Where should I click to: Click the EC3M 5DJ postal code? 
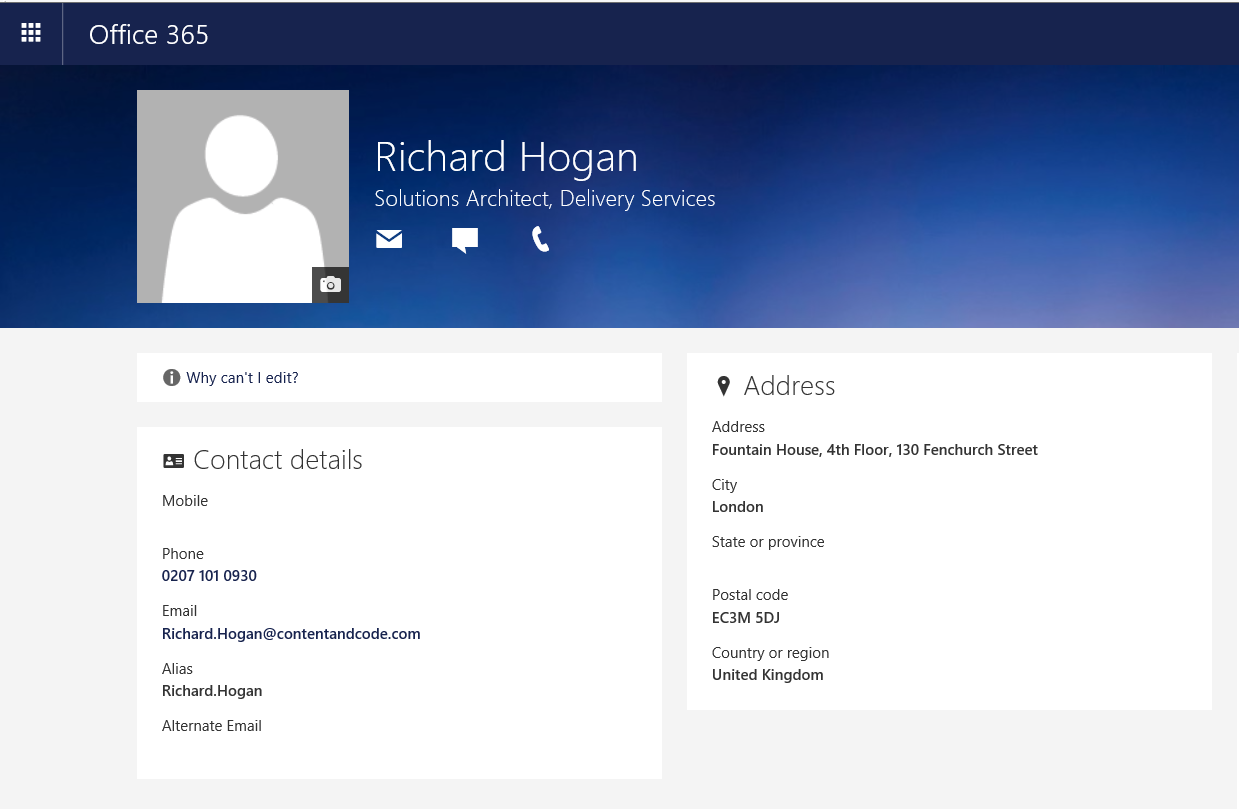pos(745,618)
